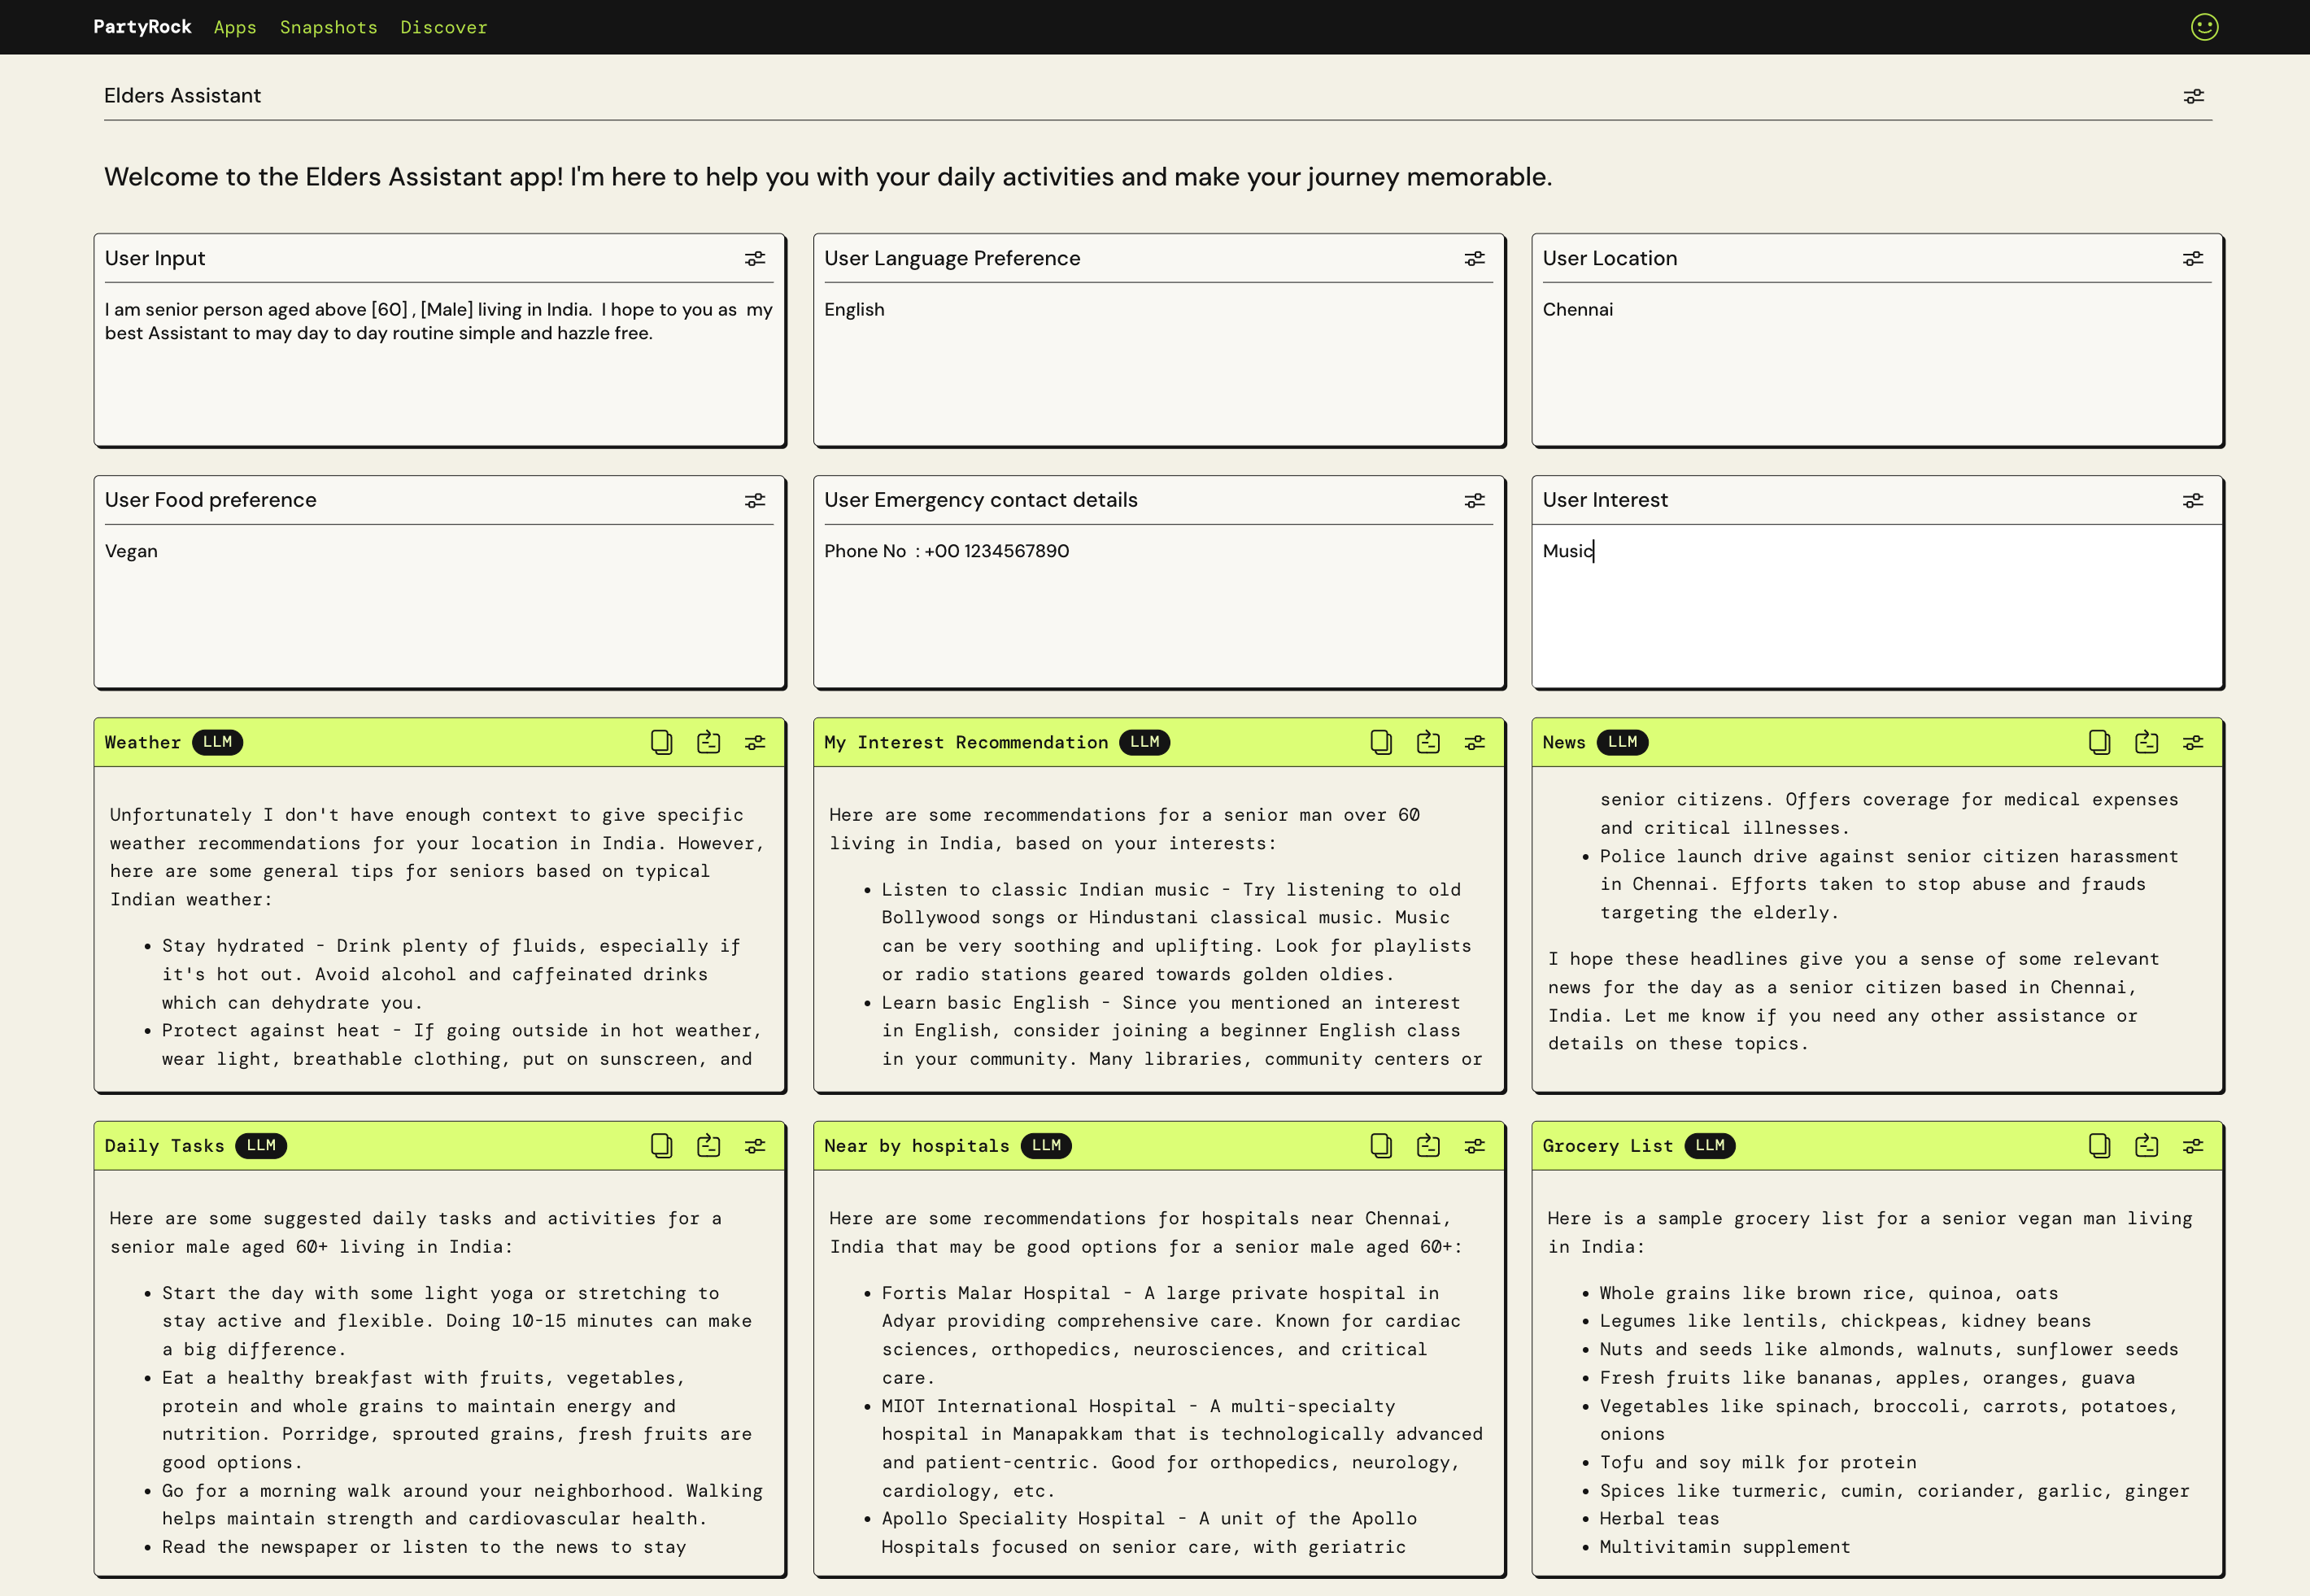The height and width of the screenshot is (1596, 2310).
Task: Copy Near by hospitals output
Action: click(1380, 1146)
